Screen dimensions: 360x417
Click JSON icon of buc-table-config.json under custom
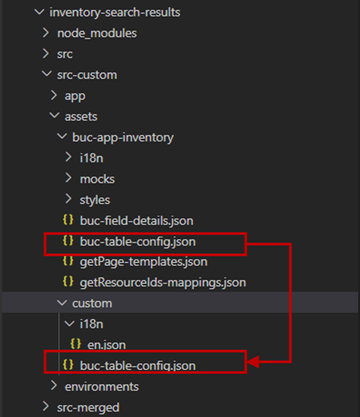click(68, 365)
